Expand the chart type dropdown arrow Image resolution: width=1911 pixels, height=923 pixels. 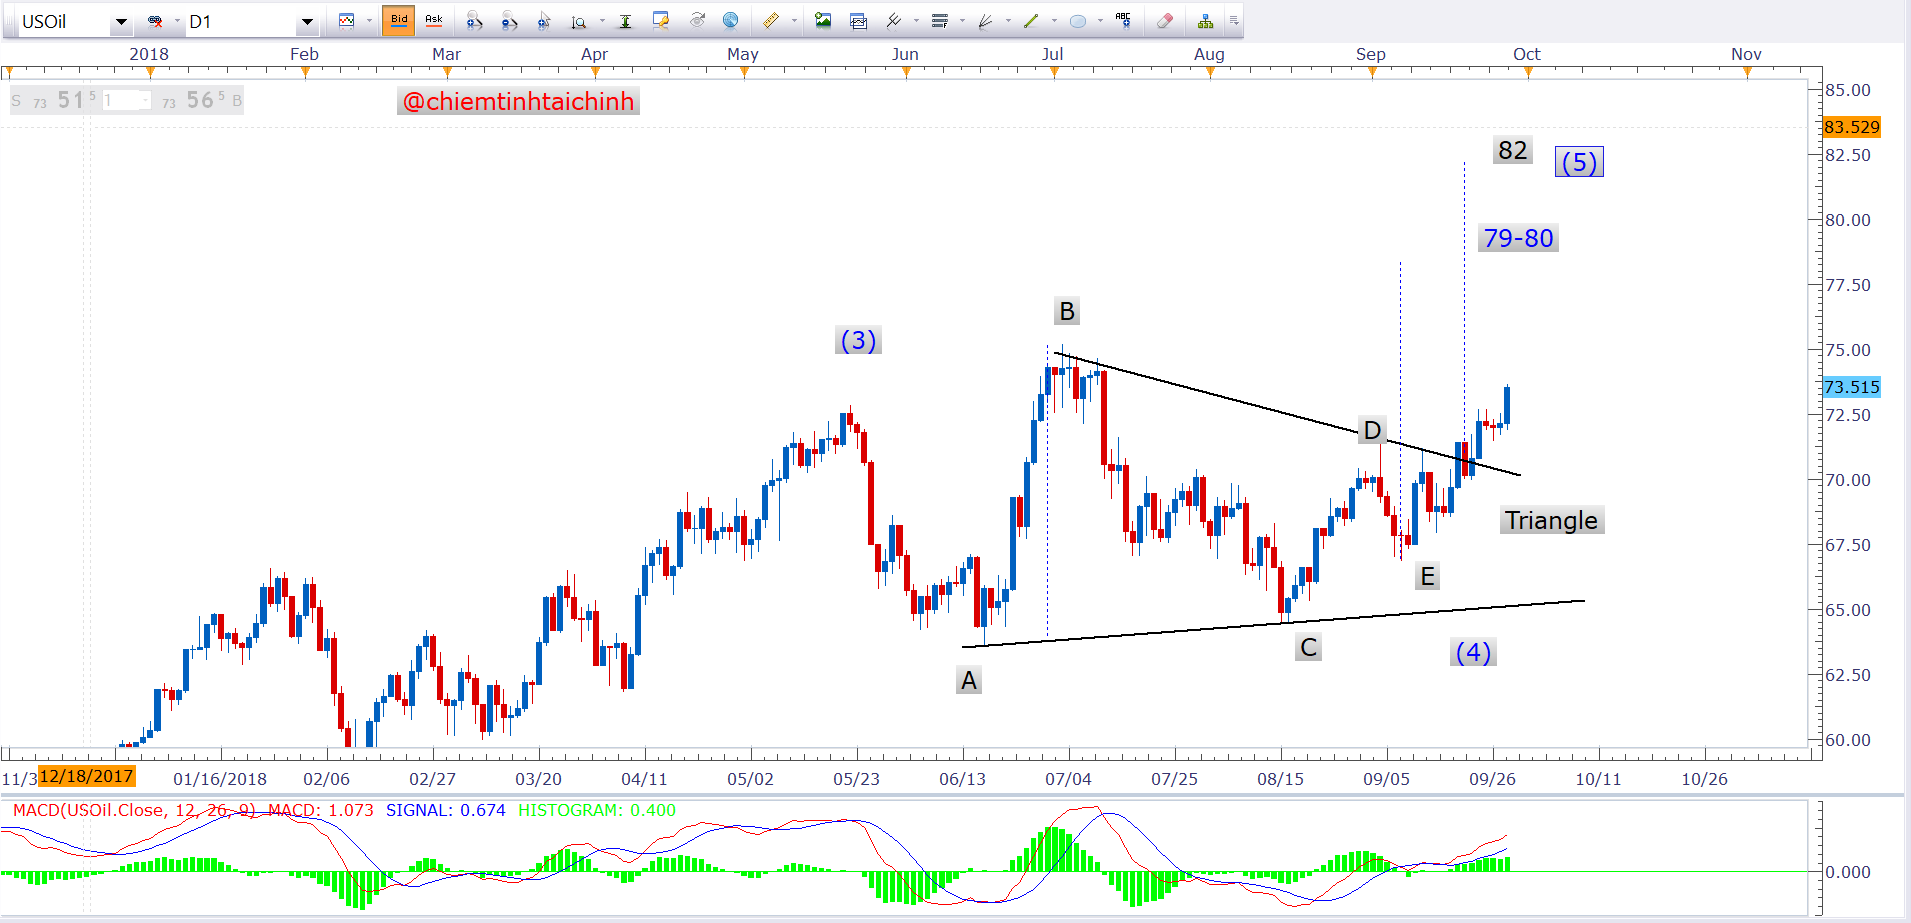click(x=369, y=21)
